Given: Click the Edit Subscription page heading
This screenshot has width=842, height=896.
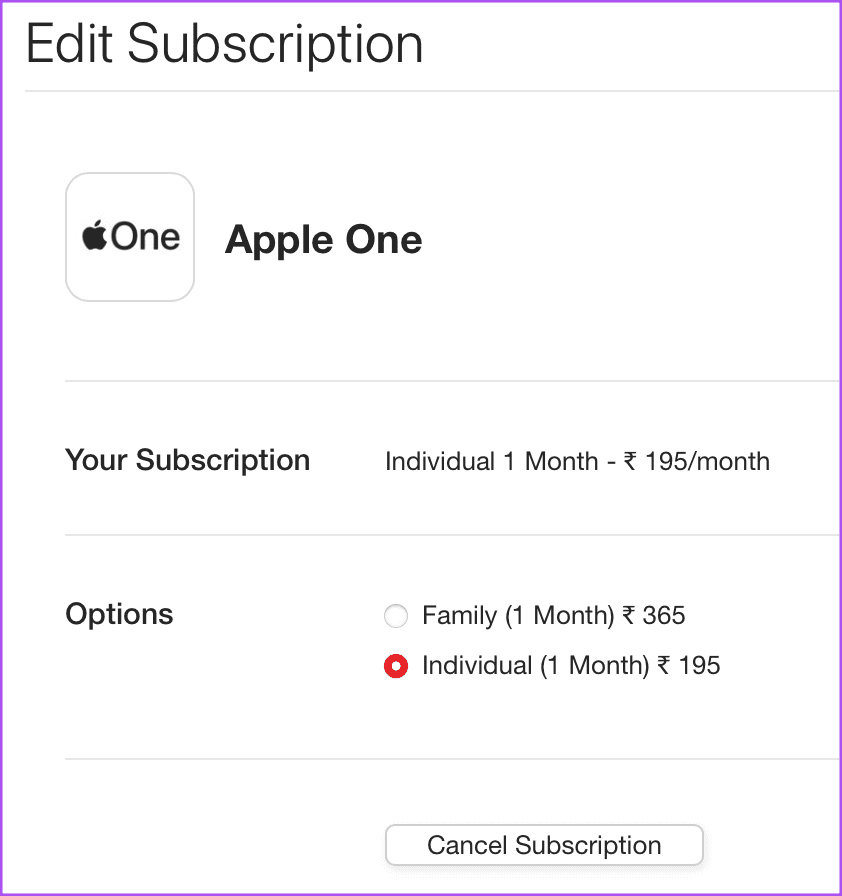Looking at the screenshot, I should 224,44.
